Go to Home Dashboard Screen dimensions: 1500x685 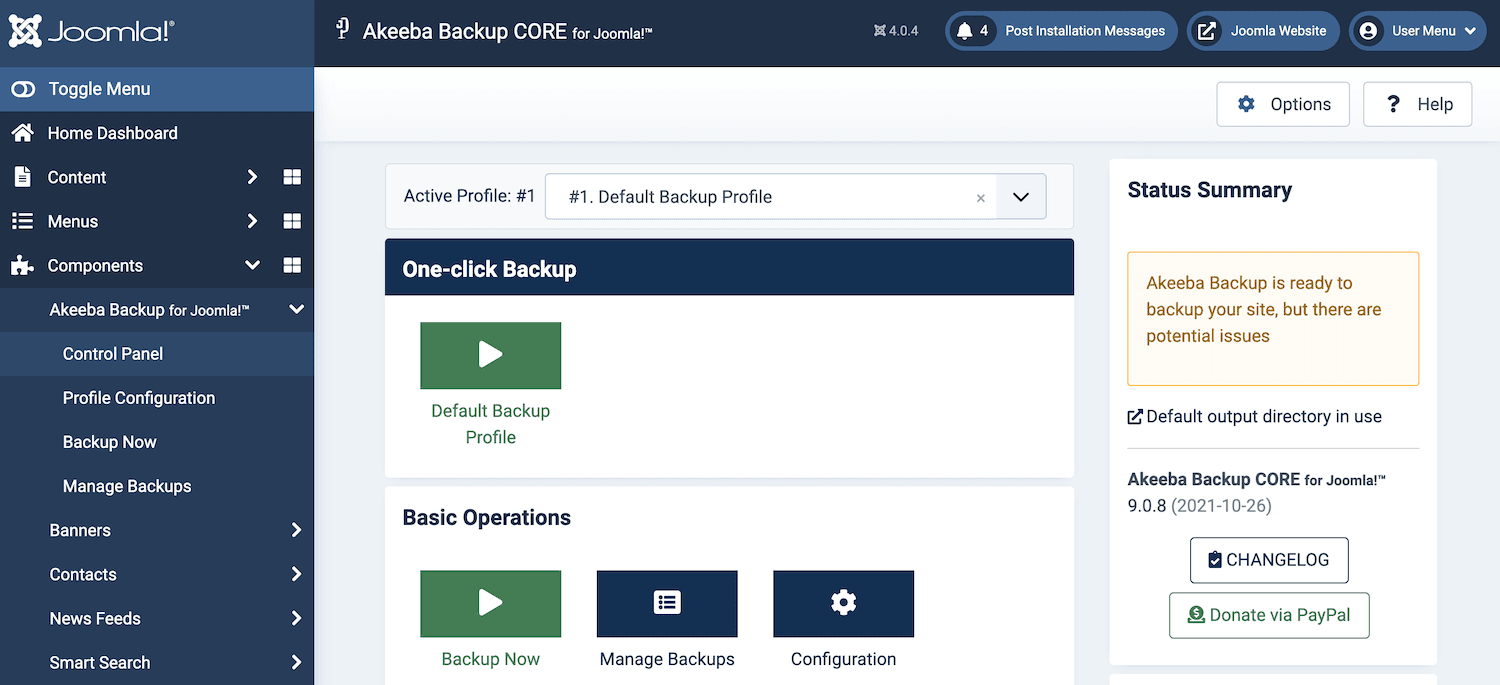[x=112, y=133]
